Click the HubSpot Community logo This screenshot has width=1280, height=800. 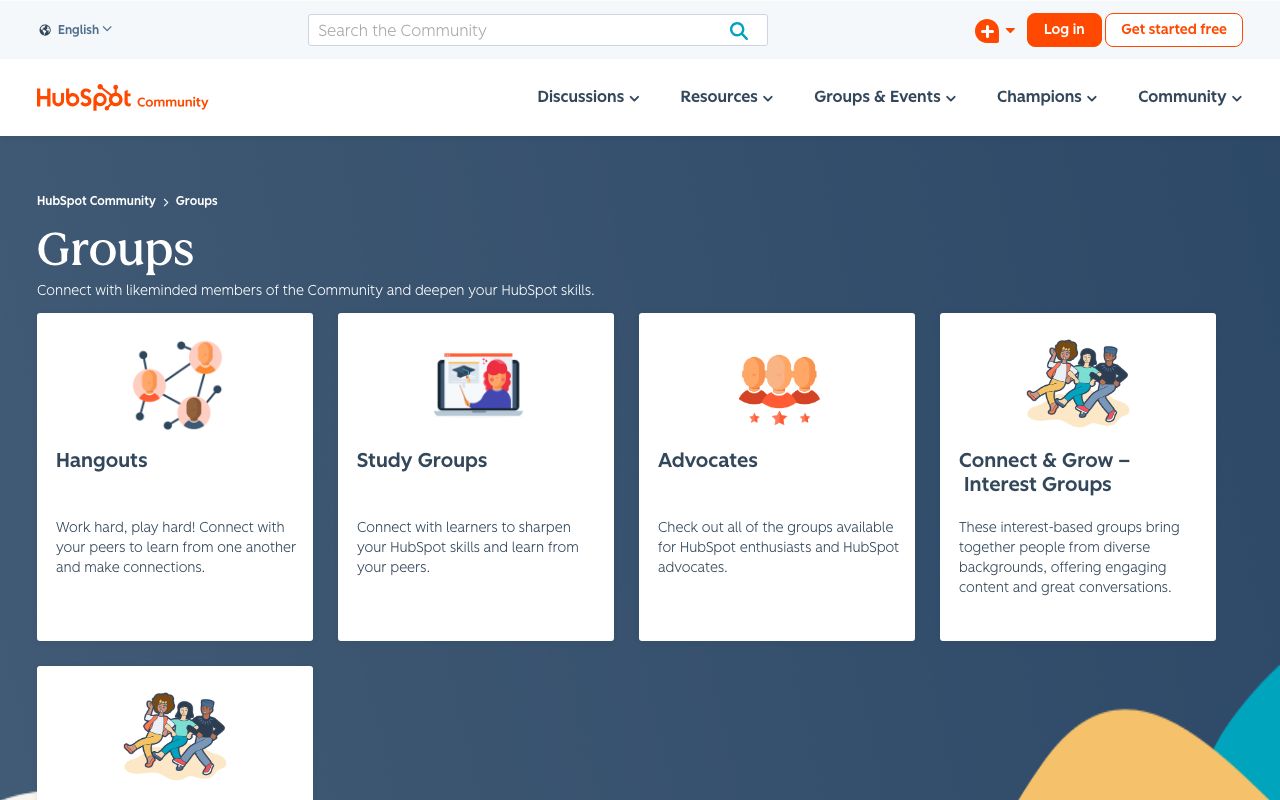point(123,98)
